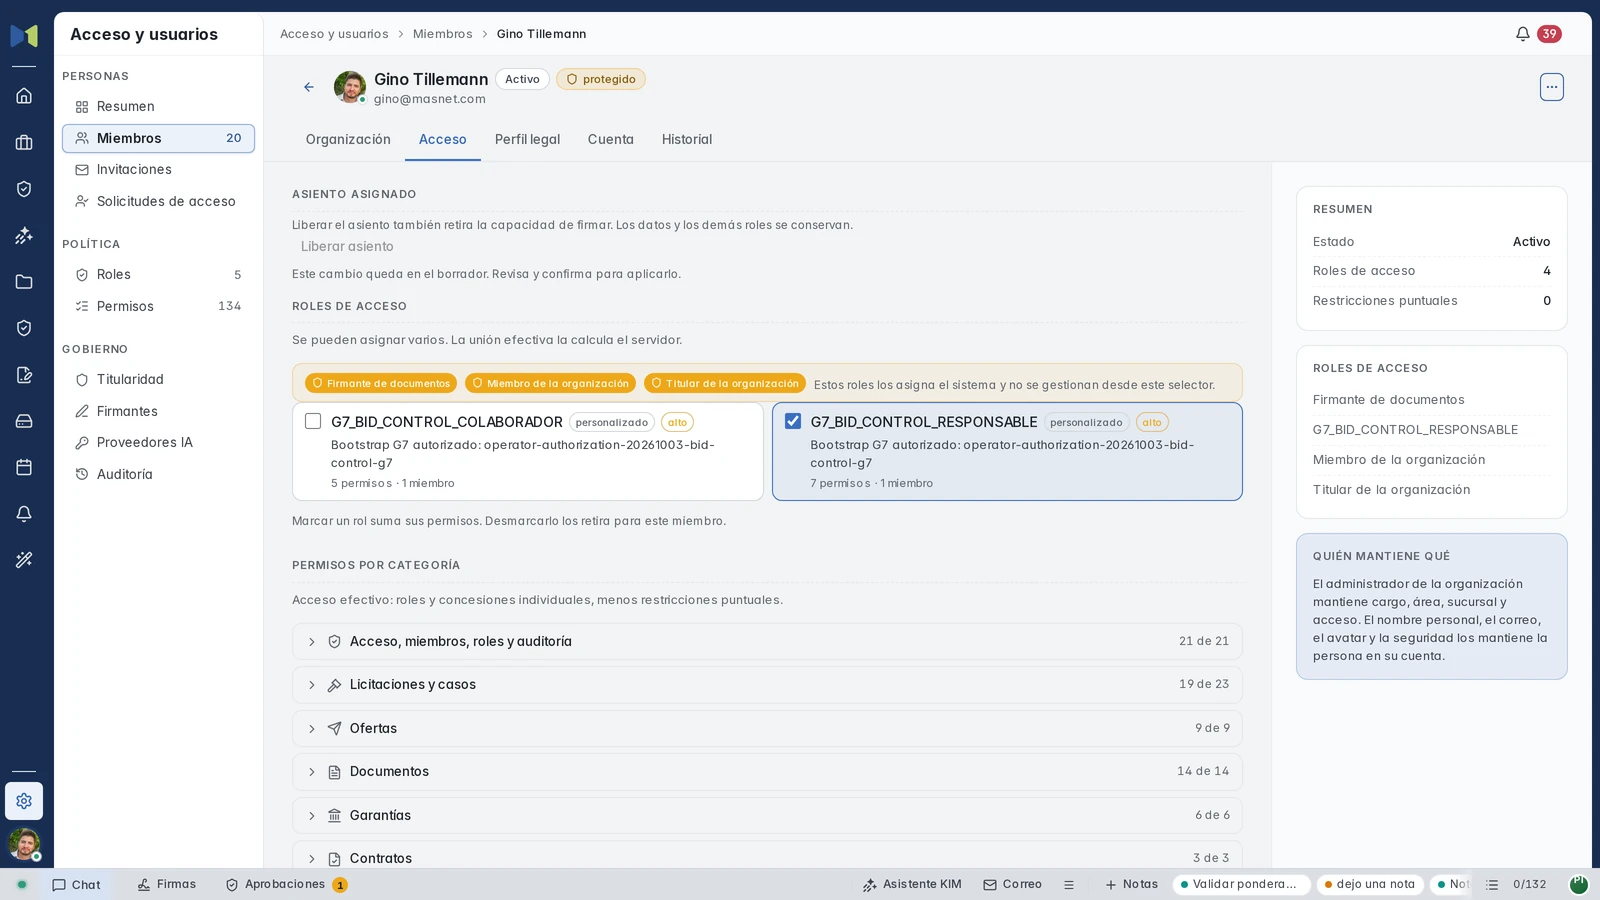This screenshot has width=1600, height=900.
Task: Open the inbox tray icon in the left rail
Action: [24, 421]
